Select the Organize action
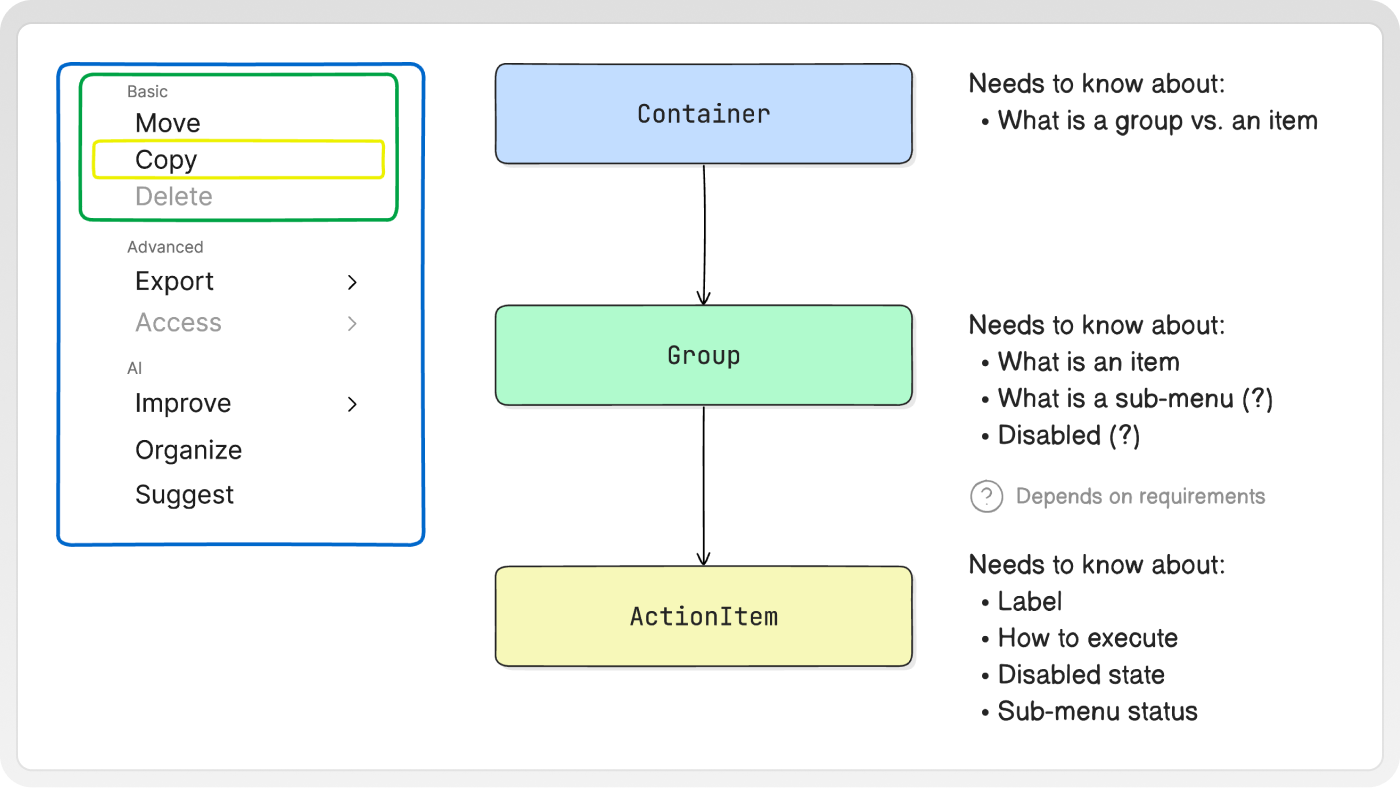The height and width of the screenshot is (788, 1400). pos(189,450)
